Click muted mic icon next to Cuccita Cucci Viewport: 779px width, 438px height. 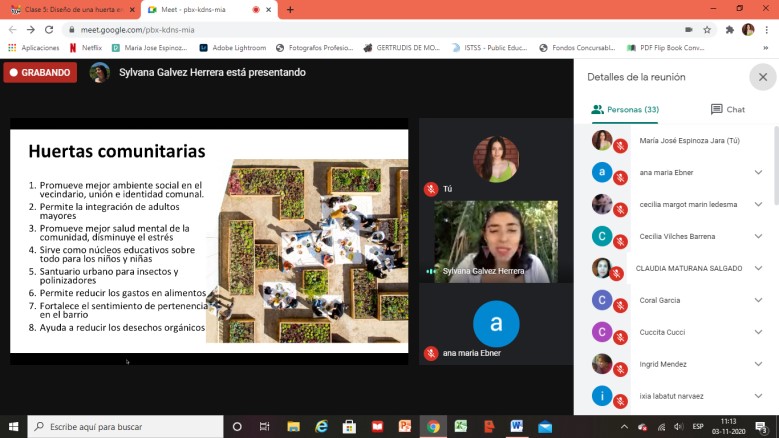tap(620, 336)
